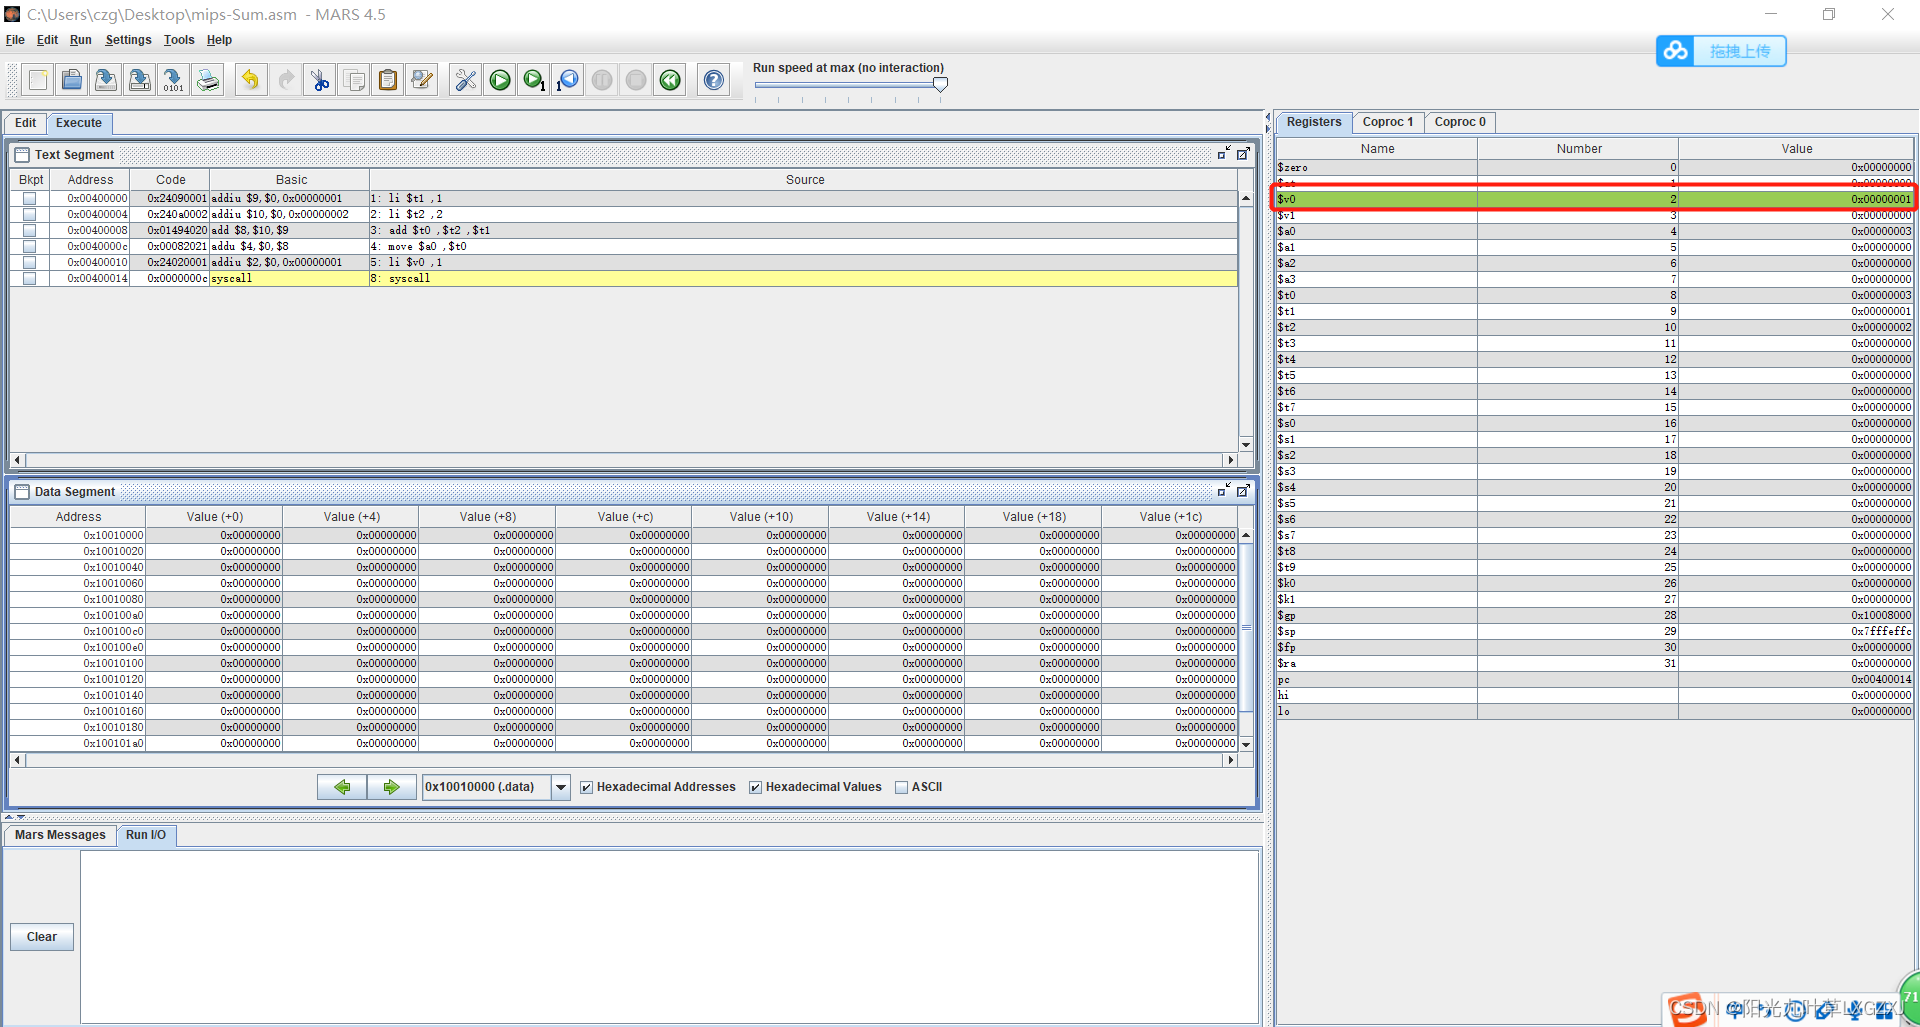
Task: Open the Tools menu
Action: [x=179, y=40]
